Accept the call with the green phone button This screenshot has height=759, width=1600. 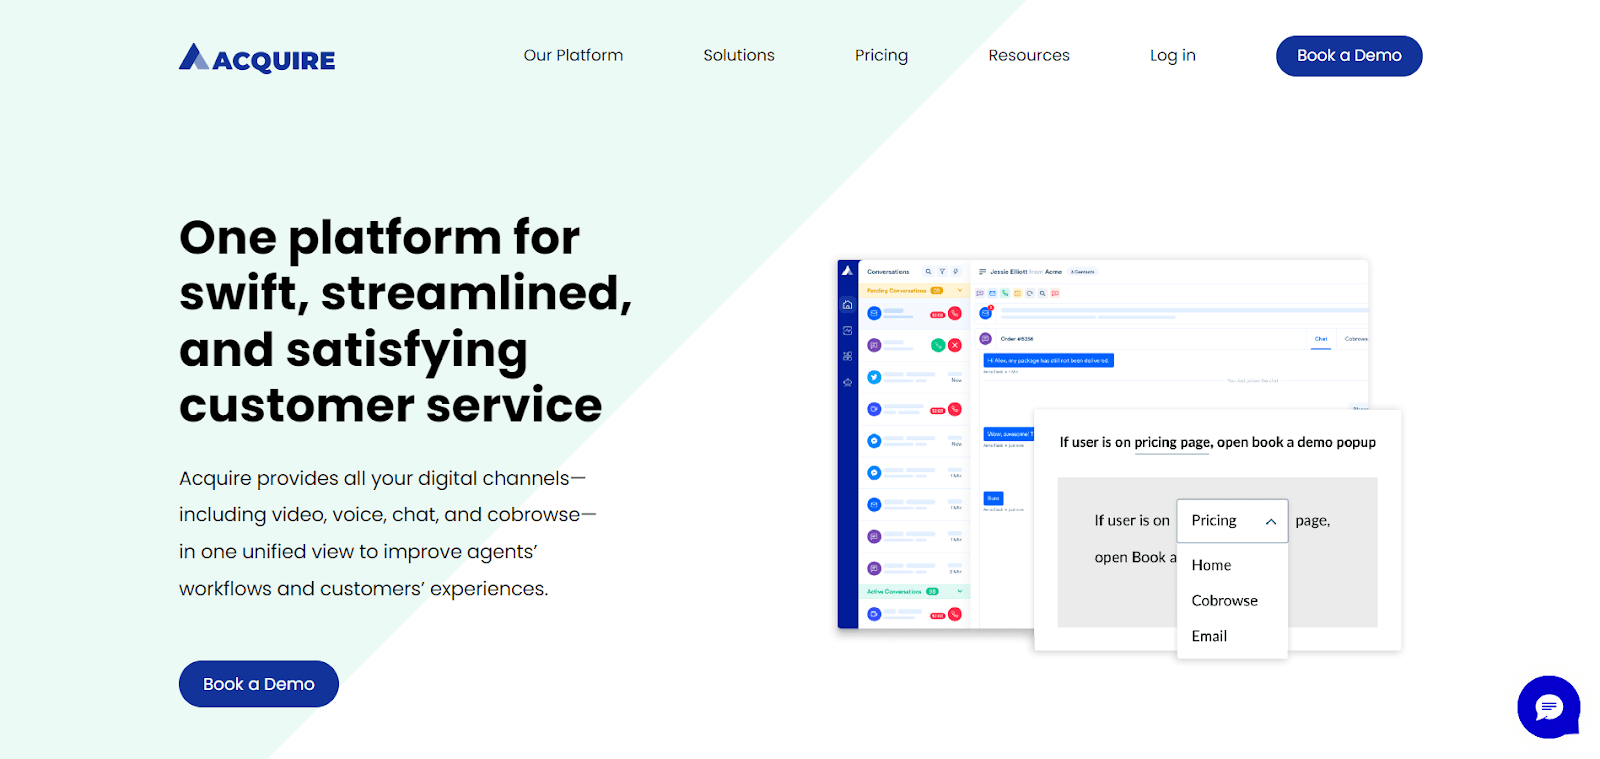click(x=938, y=345)
